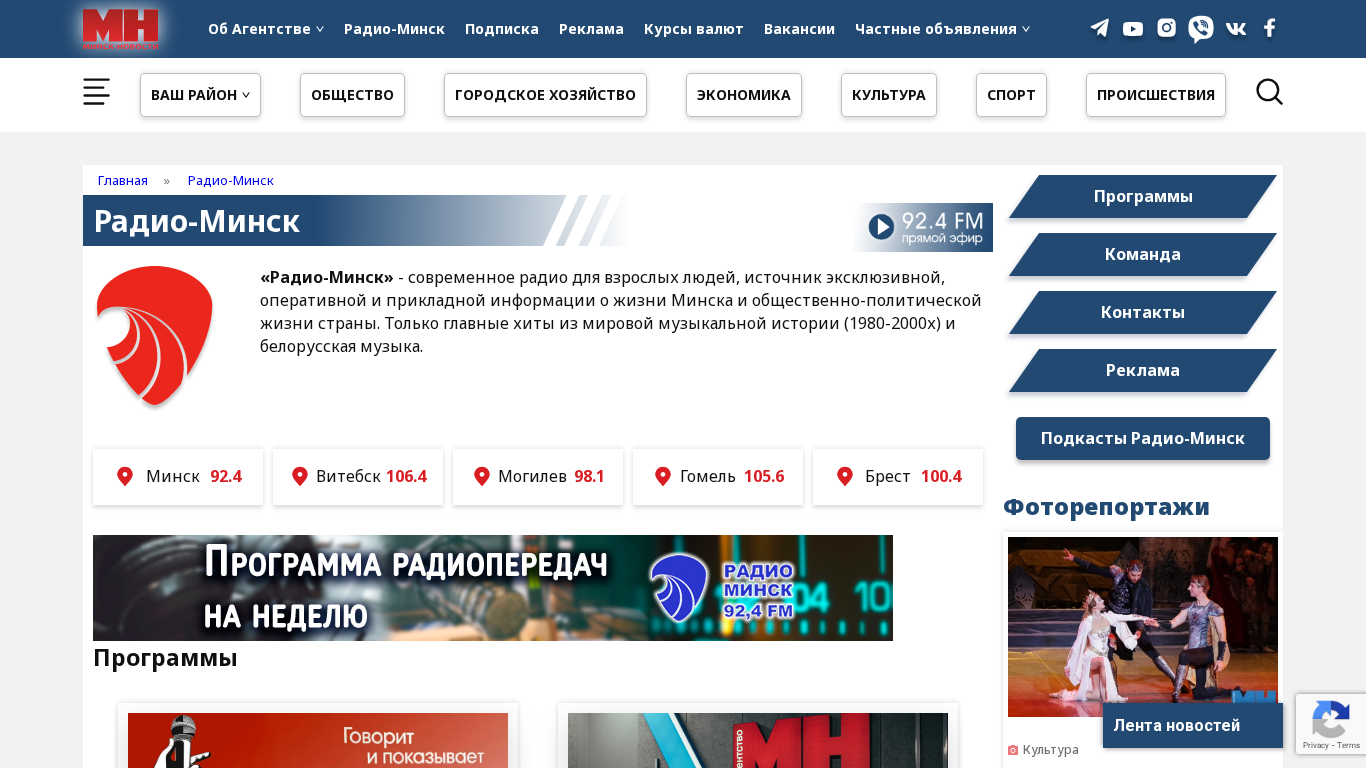Open the ballet photo report thumbnail
The image size is (1366, 768).
click(1143, 627)
